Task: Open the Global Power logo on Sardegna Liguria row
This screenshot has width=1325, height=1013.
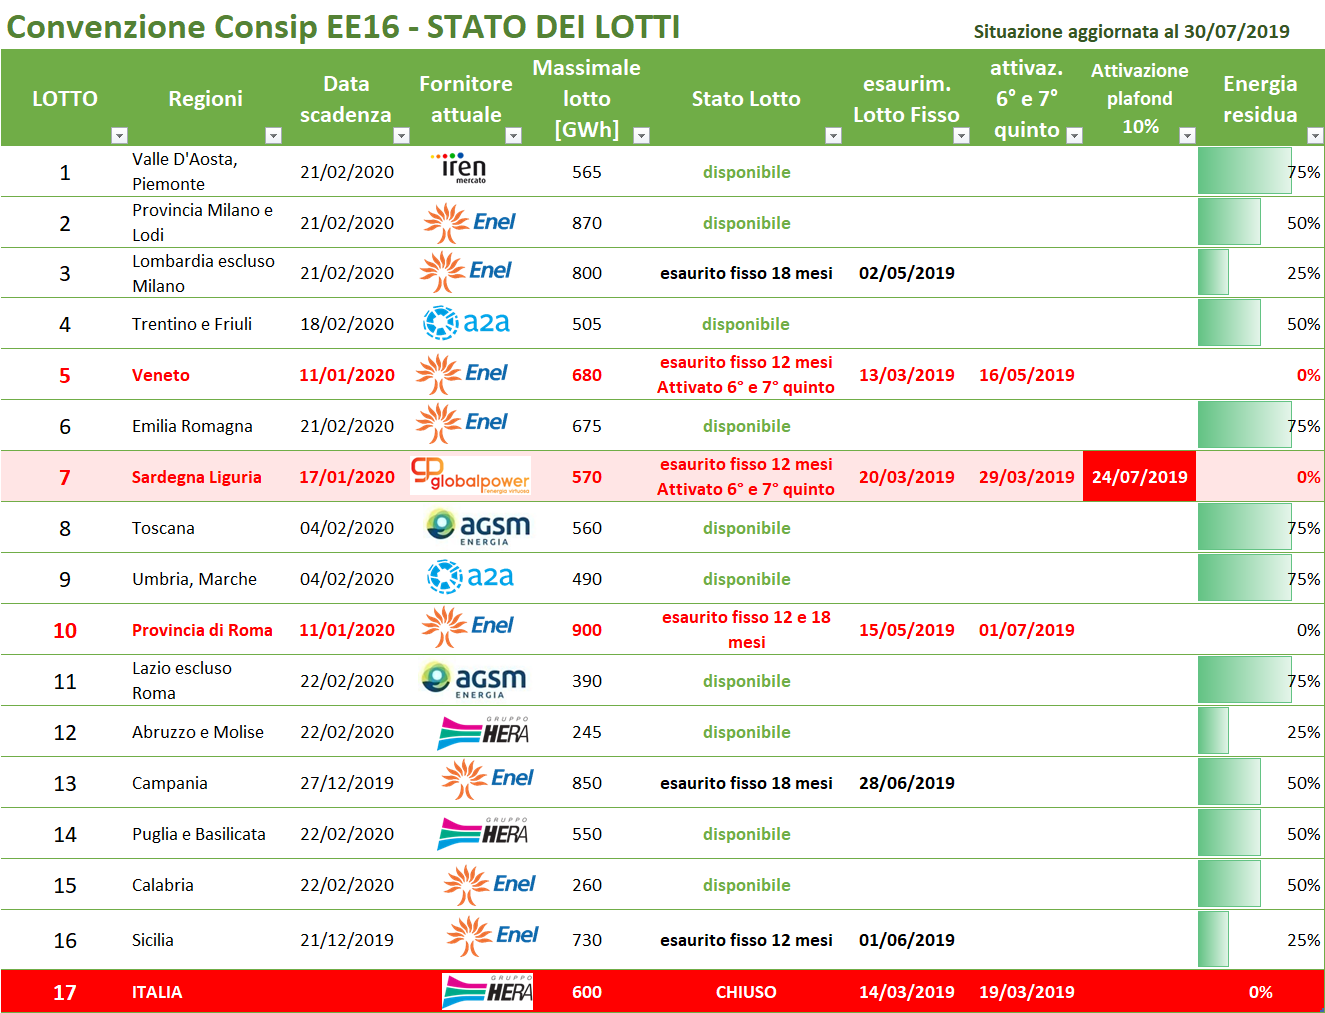Action: pyautogui.click(x=470, y=476)
